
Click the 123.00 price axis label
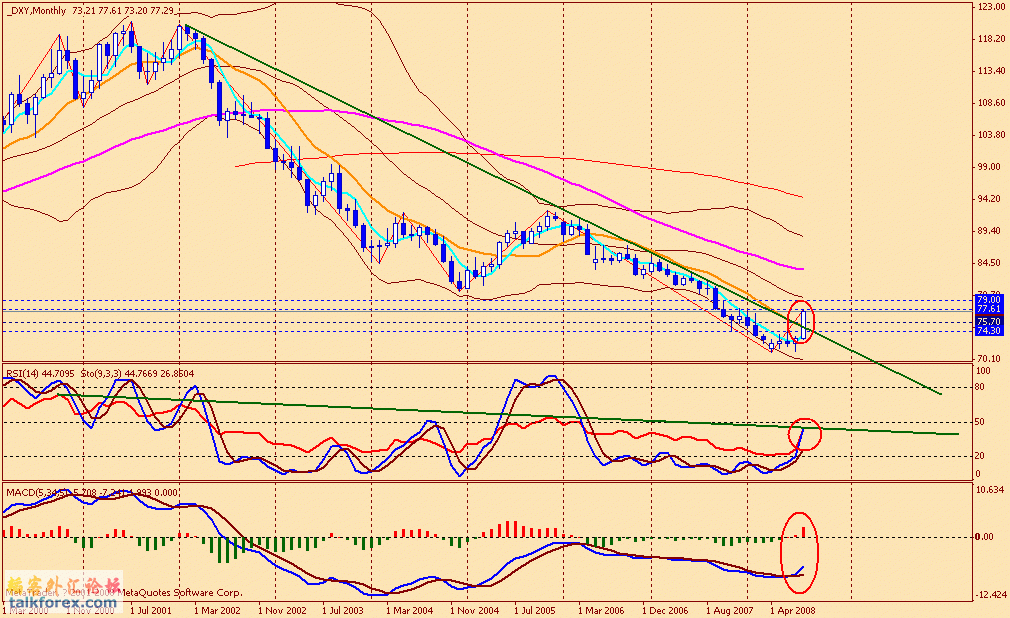(991, 6)
